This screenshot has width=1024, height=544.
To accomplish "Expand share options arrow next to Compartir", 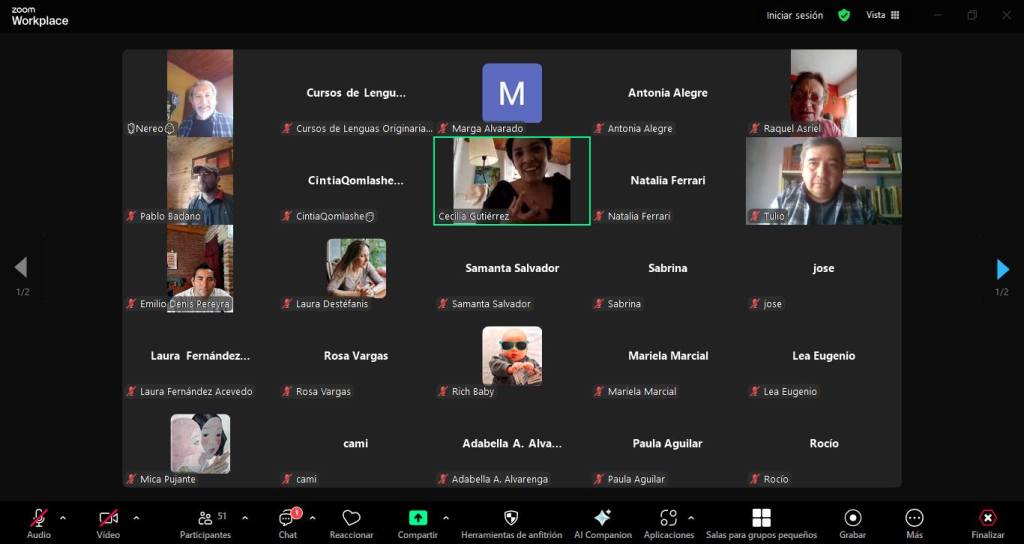I will pyautogui.click(x=445, y=518).
